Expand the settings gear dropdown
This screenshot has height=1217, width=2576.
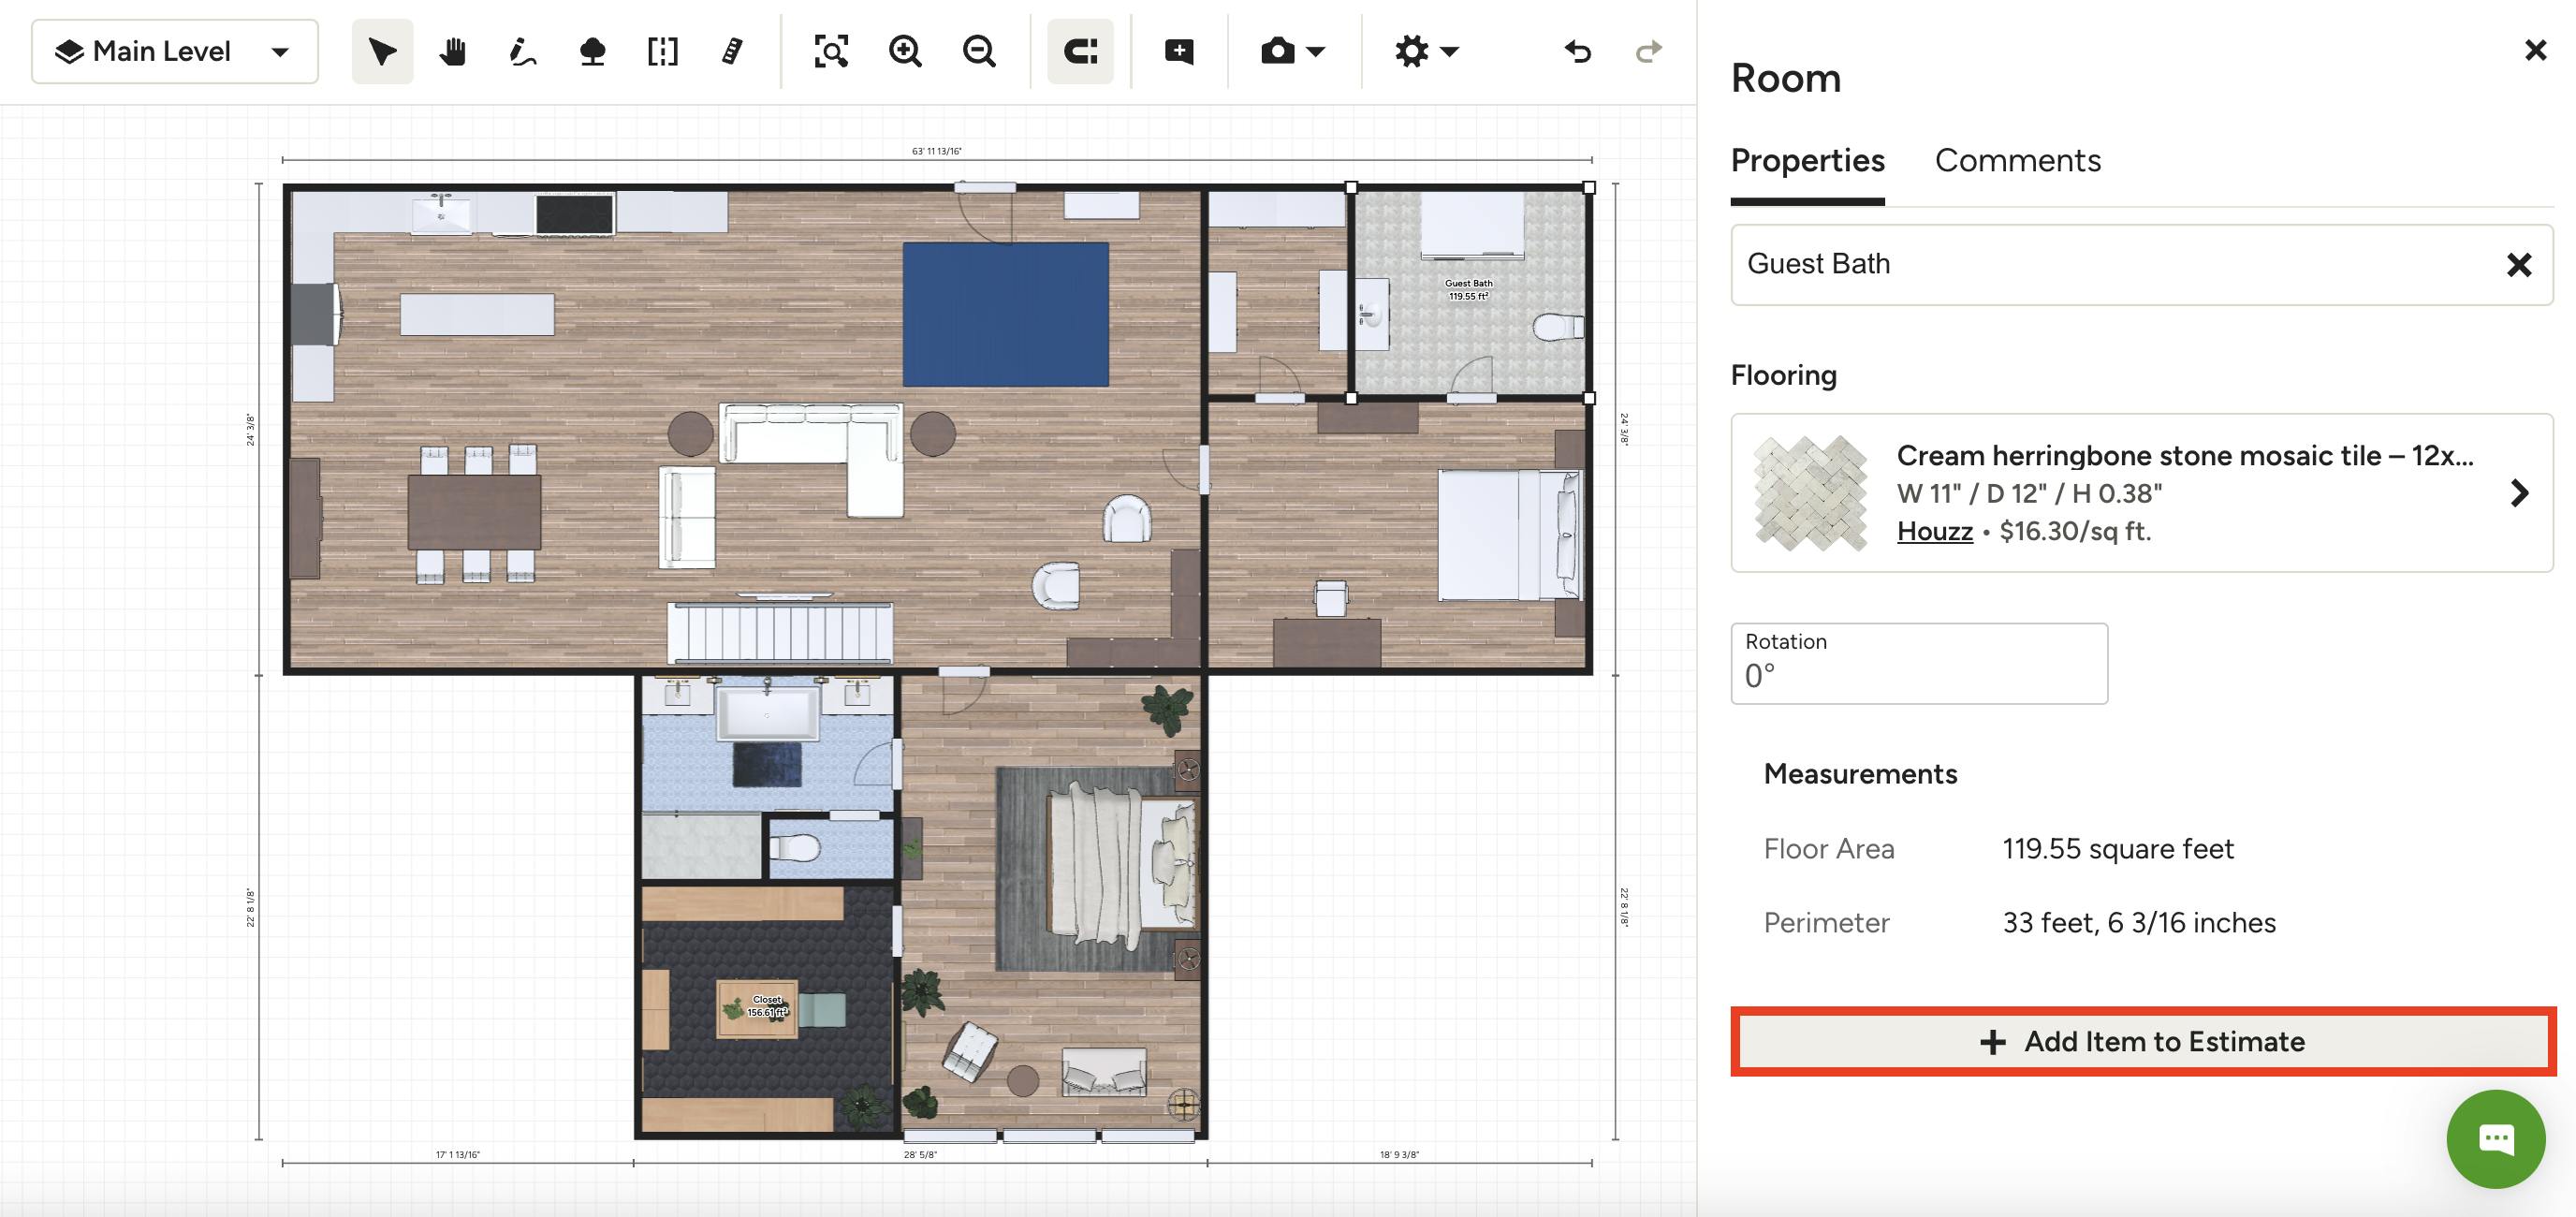[1425, 51]
